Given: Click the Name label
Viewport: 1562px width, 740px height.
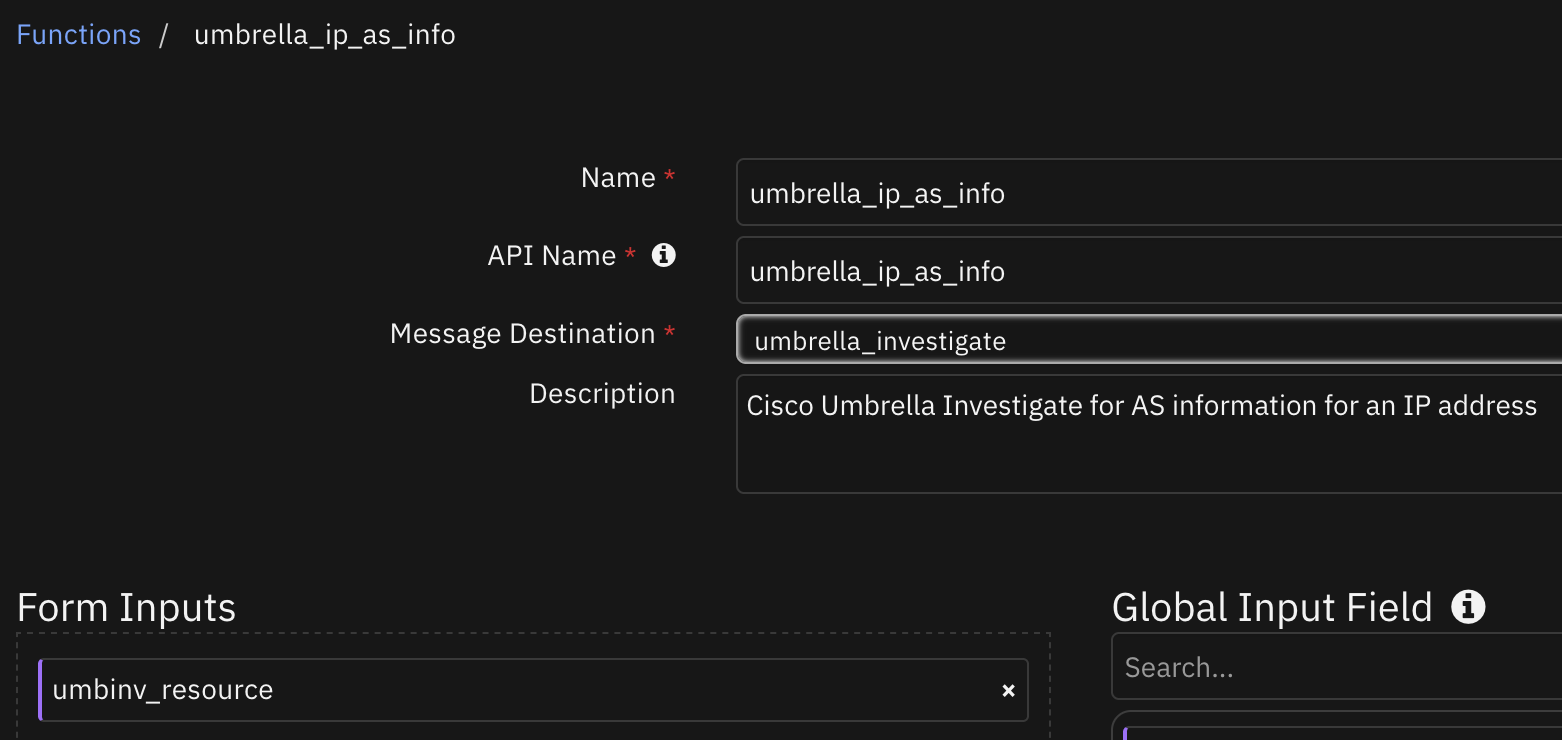Looking at the screenshot, I should click(x=618, y=177).
